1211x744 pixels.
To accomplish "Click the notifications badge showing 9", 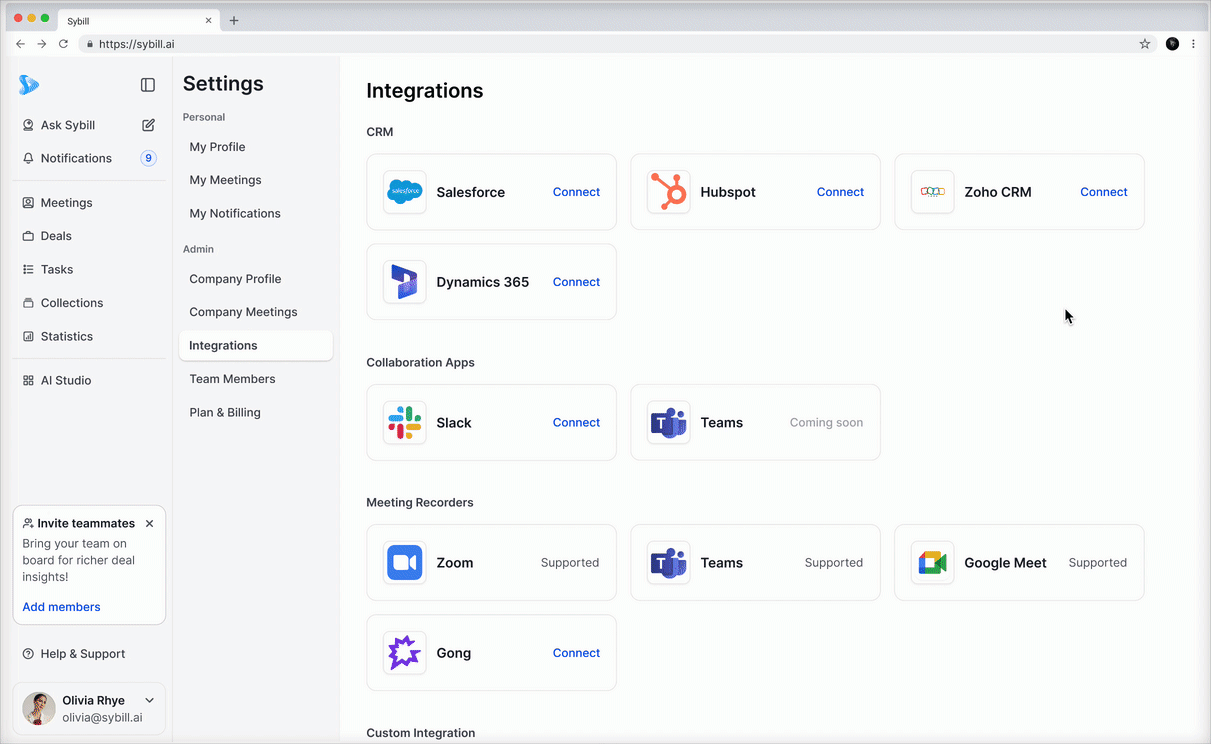I will (x=148, y=158).
